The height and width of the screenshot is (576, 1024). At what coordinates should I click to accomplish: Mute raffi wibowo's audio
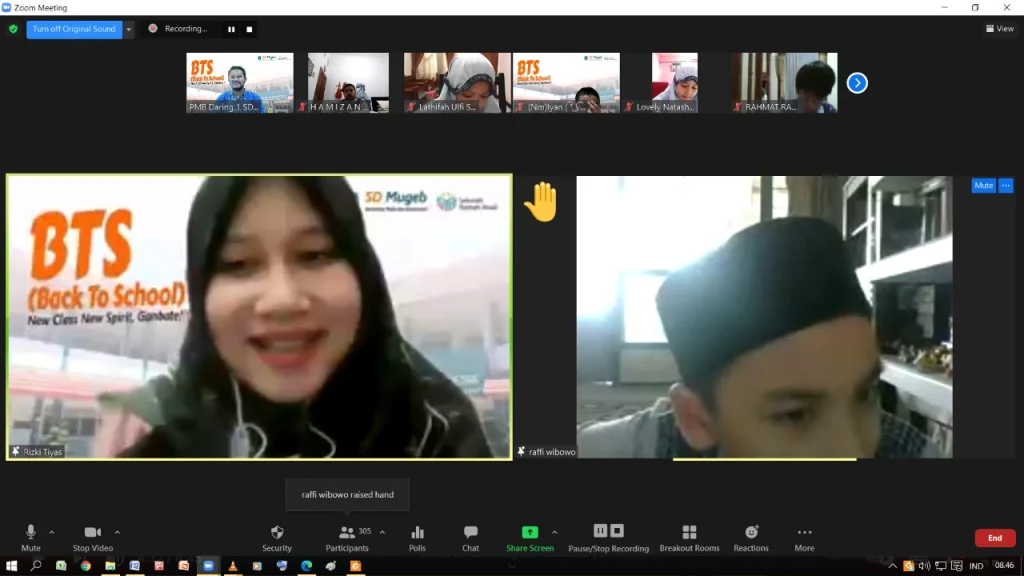click(983, 185)
